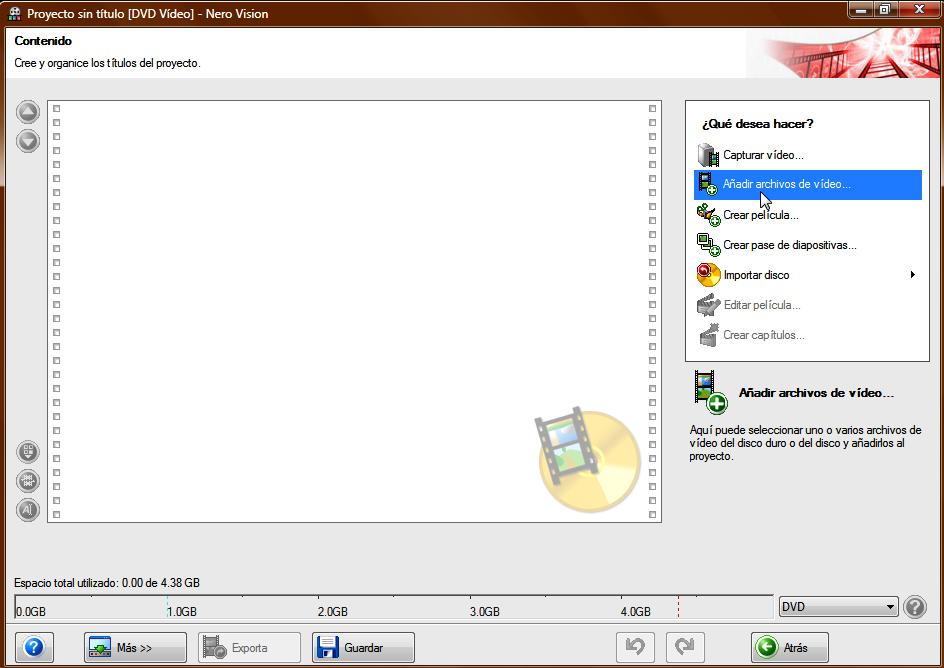Click the move title down arrow button
This screenshot has height=668, width=944.
pos(28,141)
